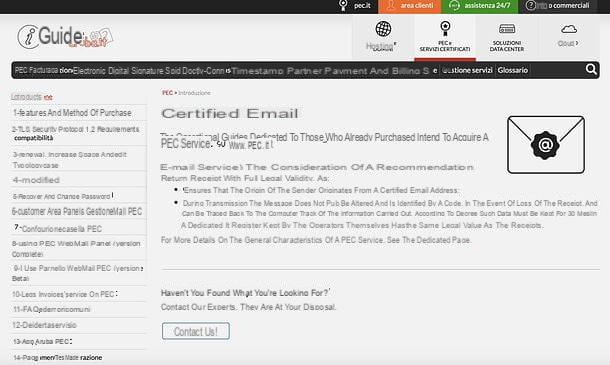Open sidebar item 3-renewal, Increase Space
The image size is (610, 365).
70,160
